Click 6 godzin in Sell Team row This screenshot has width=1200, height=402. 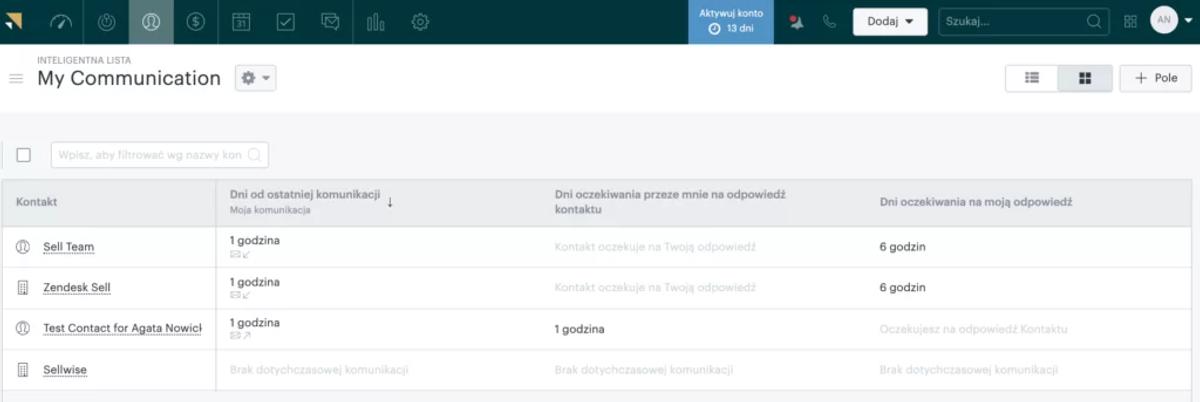903,247
